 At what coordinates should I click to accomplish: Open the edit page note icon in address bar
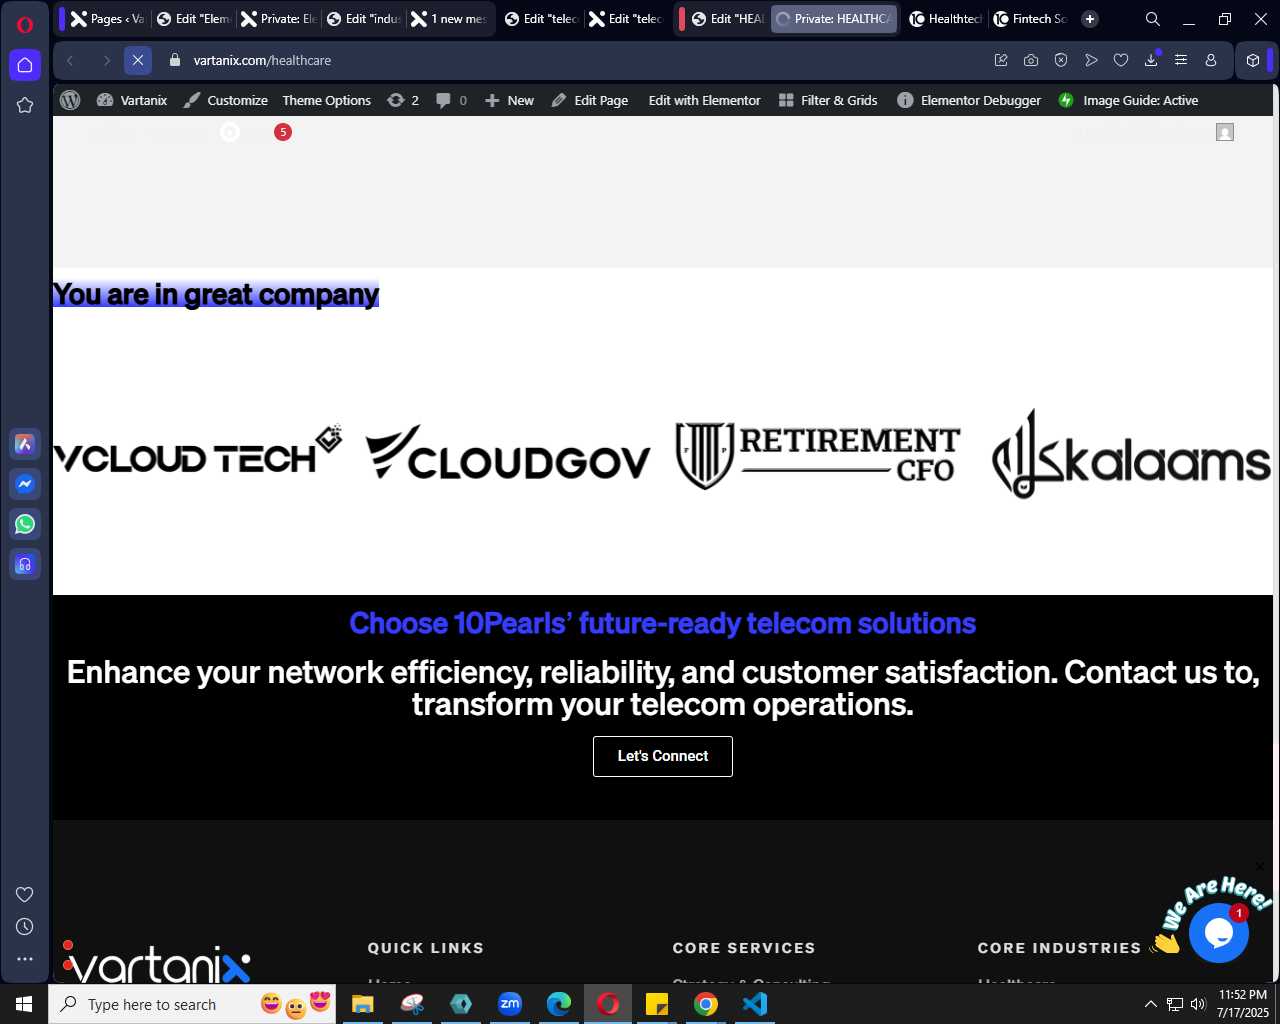pos(1001,60)
